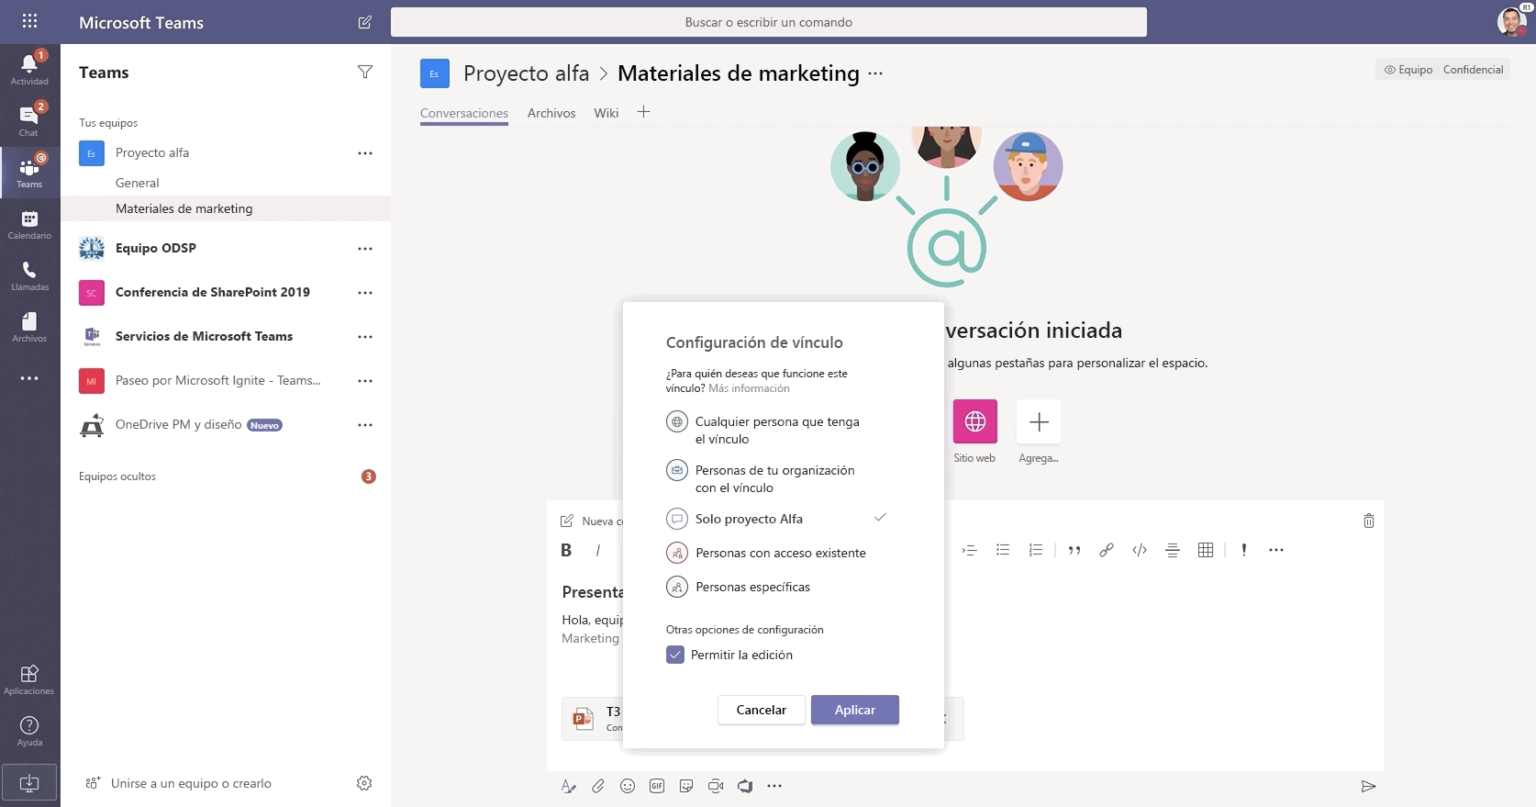The height and width of the screenshot is (807, 1536).
Task: Open the Aplicaciones store icon
Action: click(x=29, y=679)
